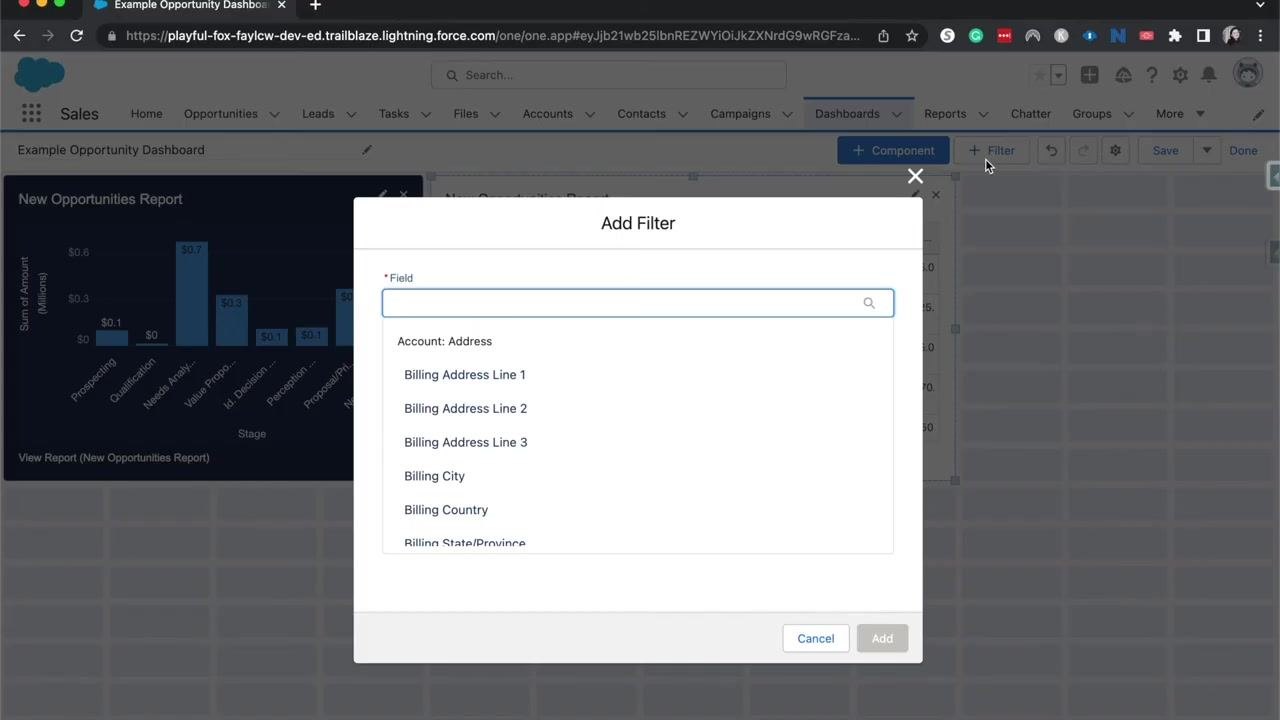The image size is (1280, 720).
Task: Click the nav bar edit pencil icon
Action: [x=1258, y=114]
